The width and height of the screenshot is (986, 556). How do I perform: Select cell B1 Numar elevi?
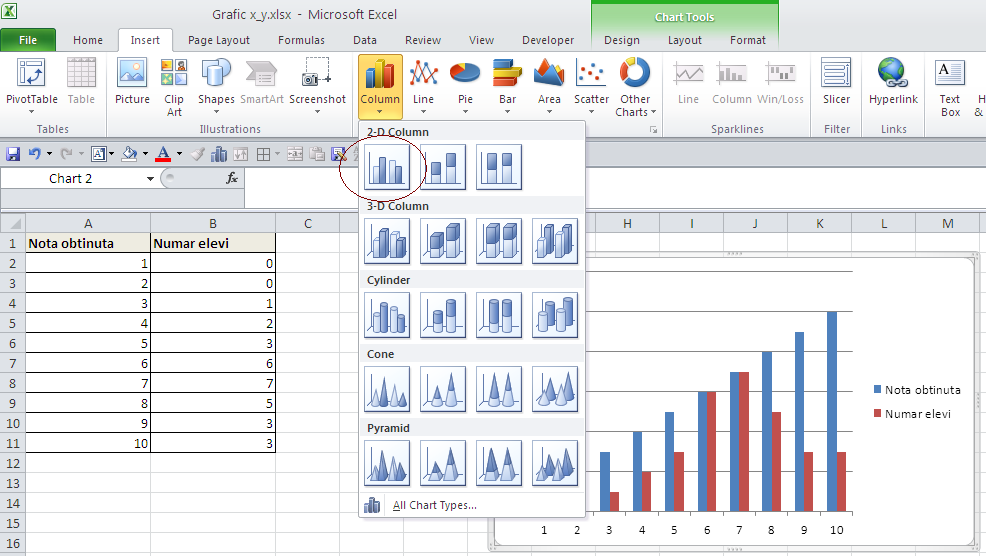213,243
